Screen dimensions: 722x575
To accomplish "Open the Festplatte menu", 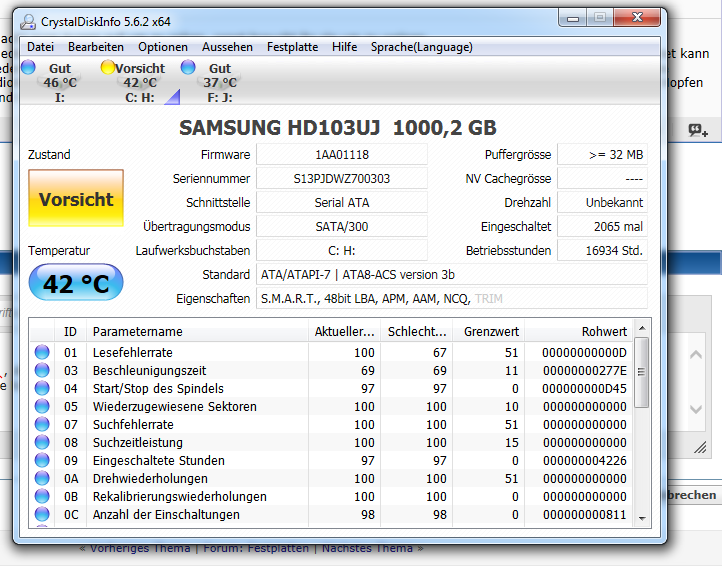I will click(292, 47).
